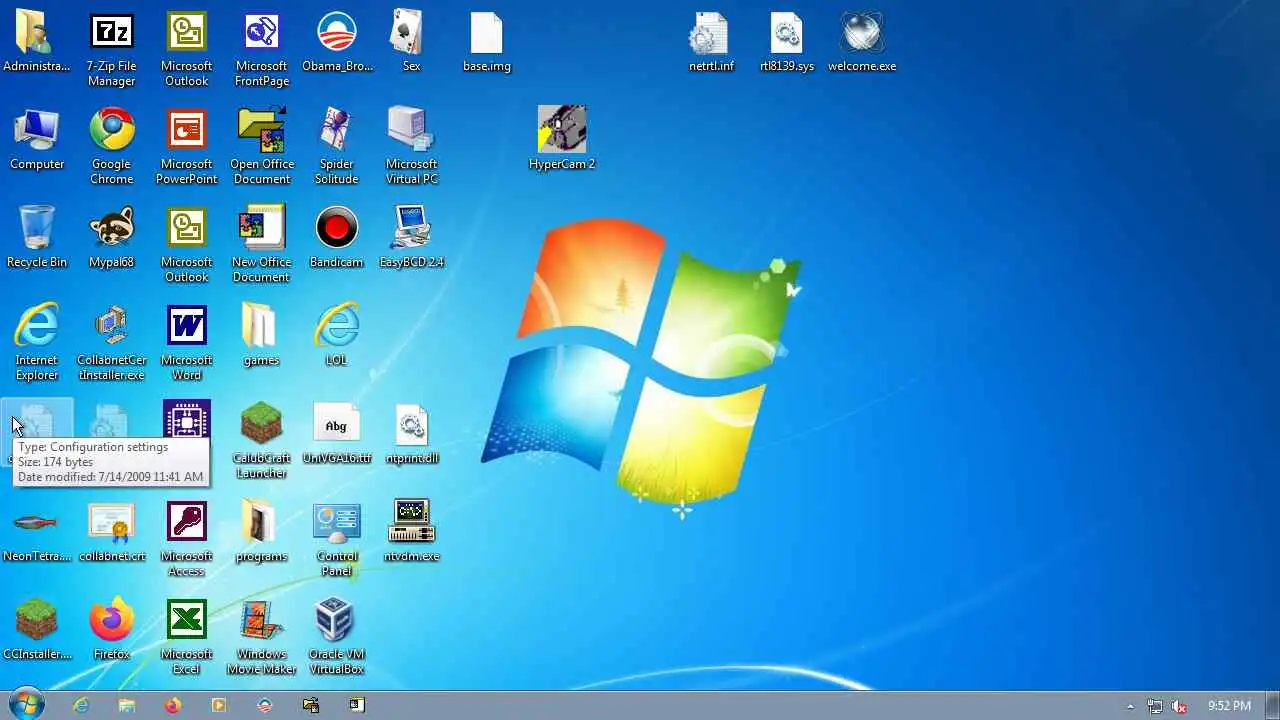Select the Bandicam icon
1280x720 pixels.
tap(336, 238)
